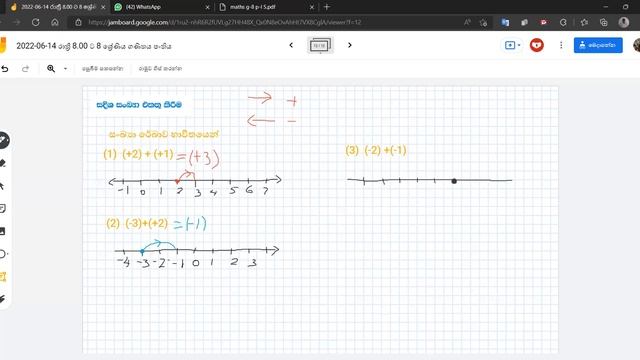
Task: Reload the page
Action: [36, 22]
